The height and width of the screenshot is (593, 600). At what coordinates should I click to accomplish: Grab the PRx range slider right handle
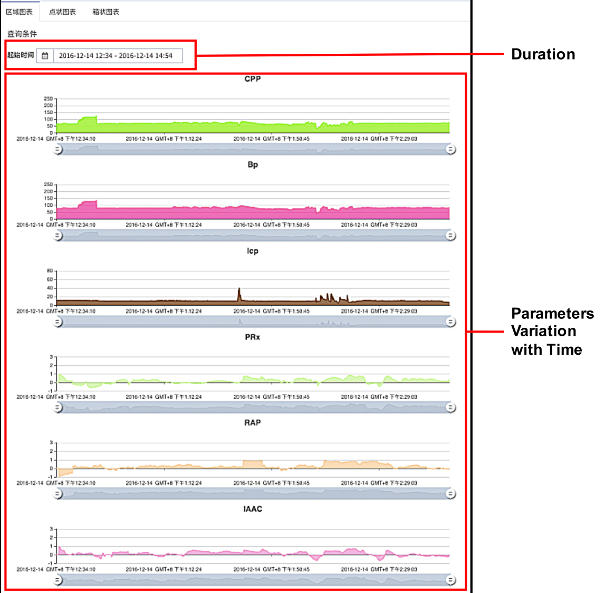coord(451,407)
